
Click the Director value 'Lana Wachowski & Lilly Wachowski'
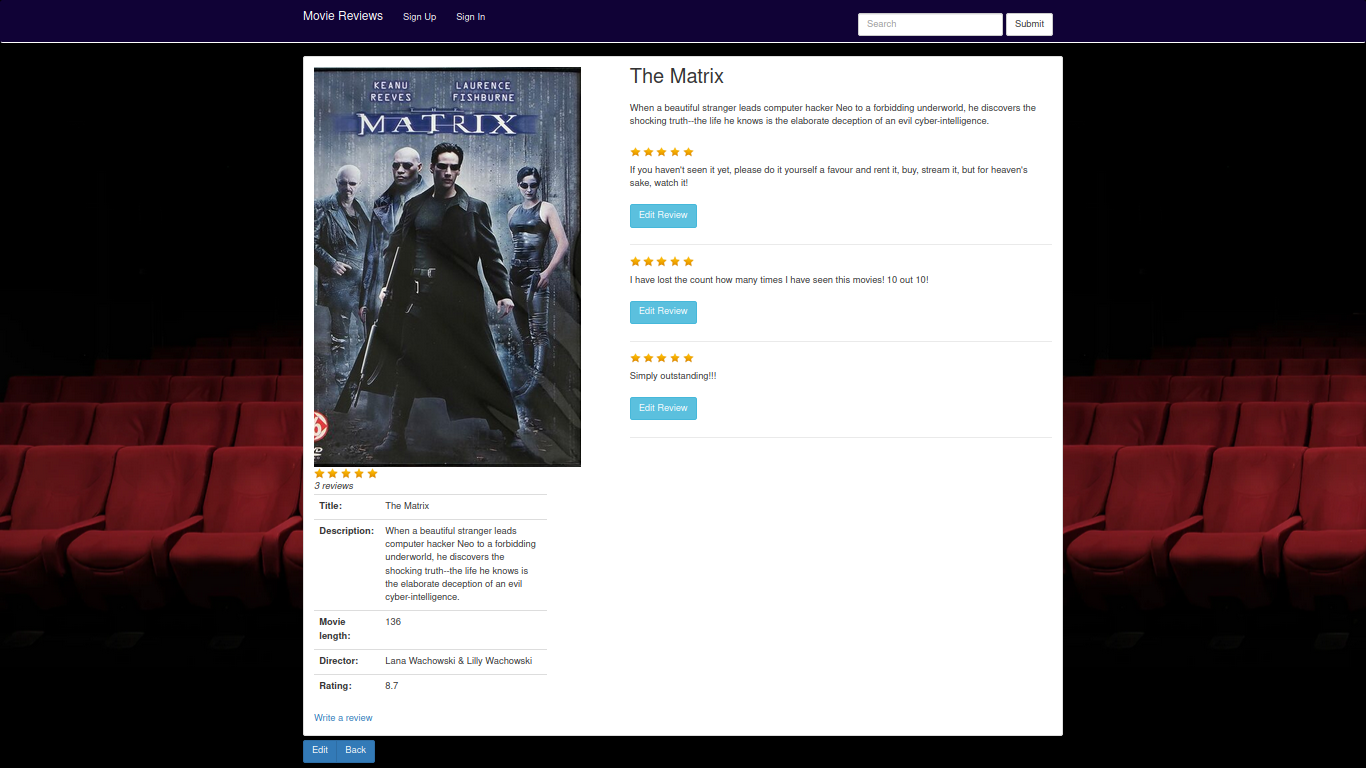[459, 661]
